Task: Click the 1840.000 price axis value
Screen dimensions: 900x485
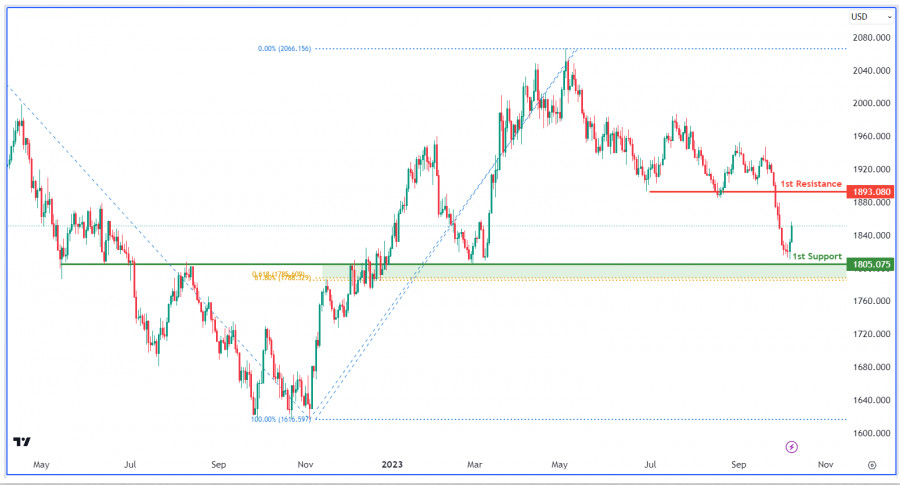Action: [x=871, y=235]
